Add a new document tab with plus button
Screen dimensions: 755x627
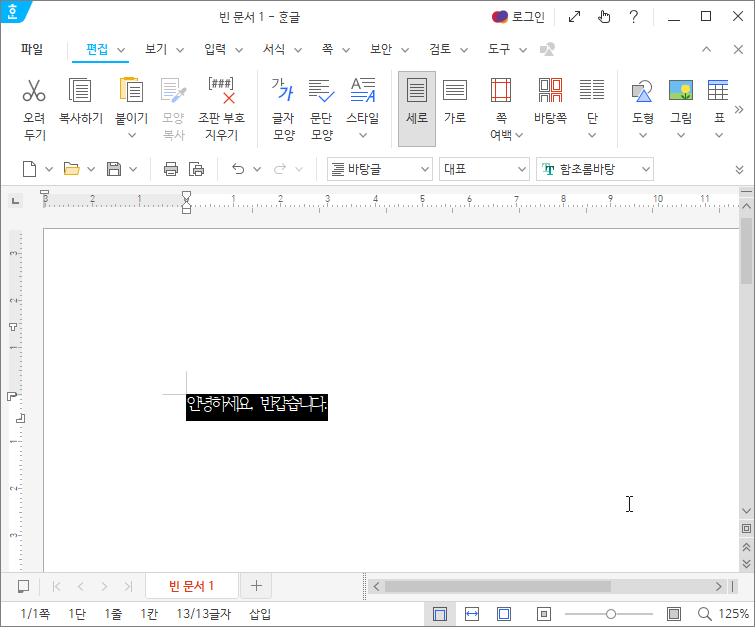[256, 586]
